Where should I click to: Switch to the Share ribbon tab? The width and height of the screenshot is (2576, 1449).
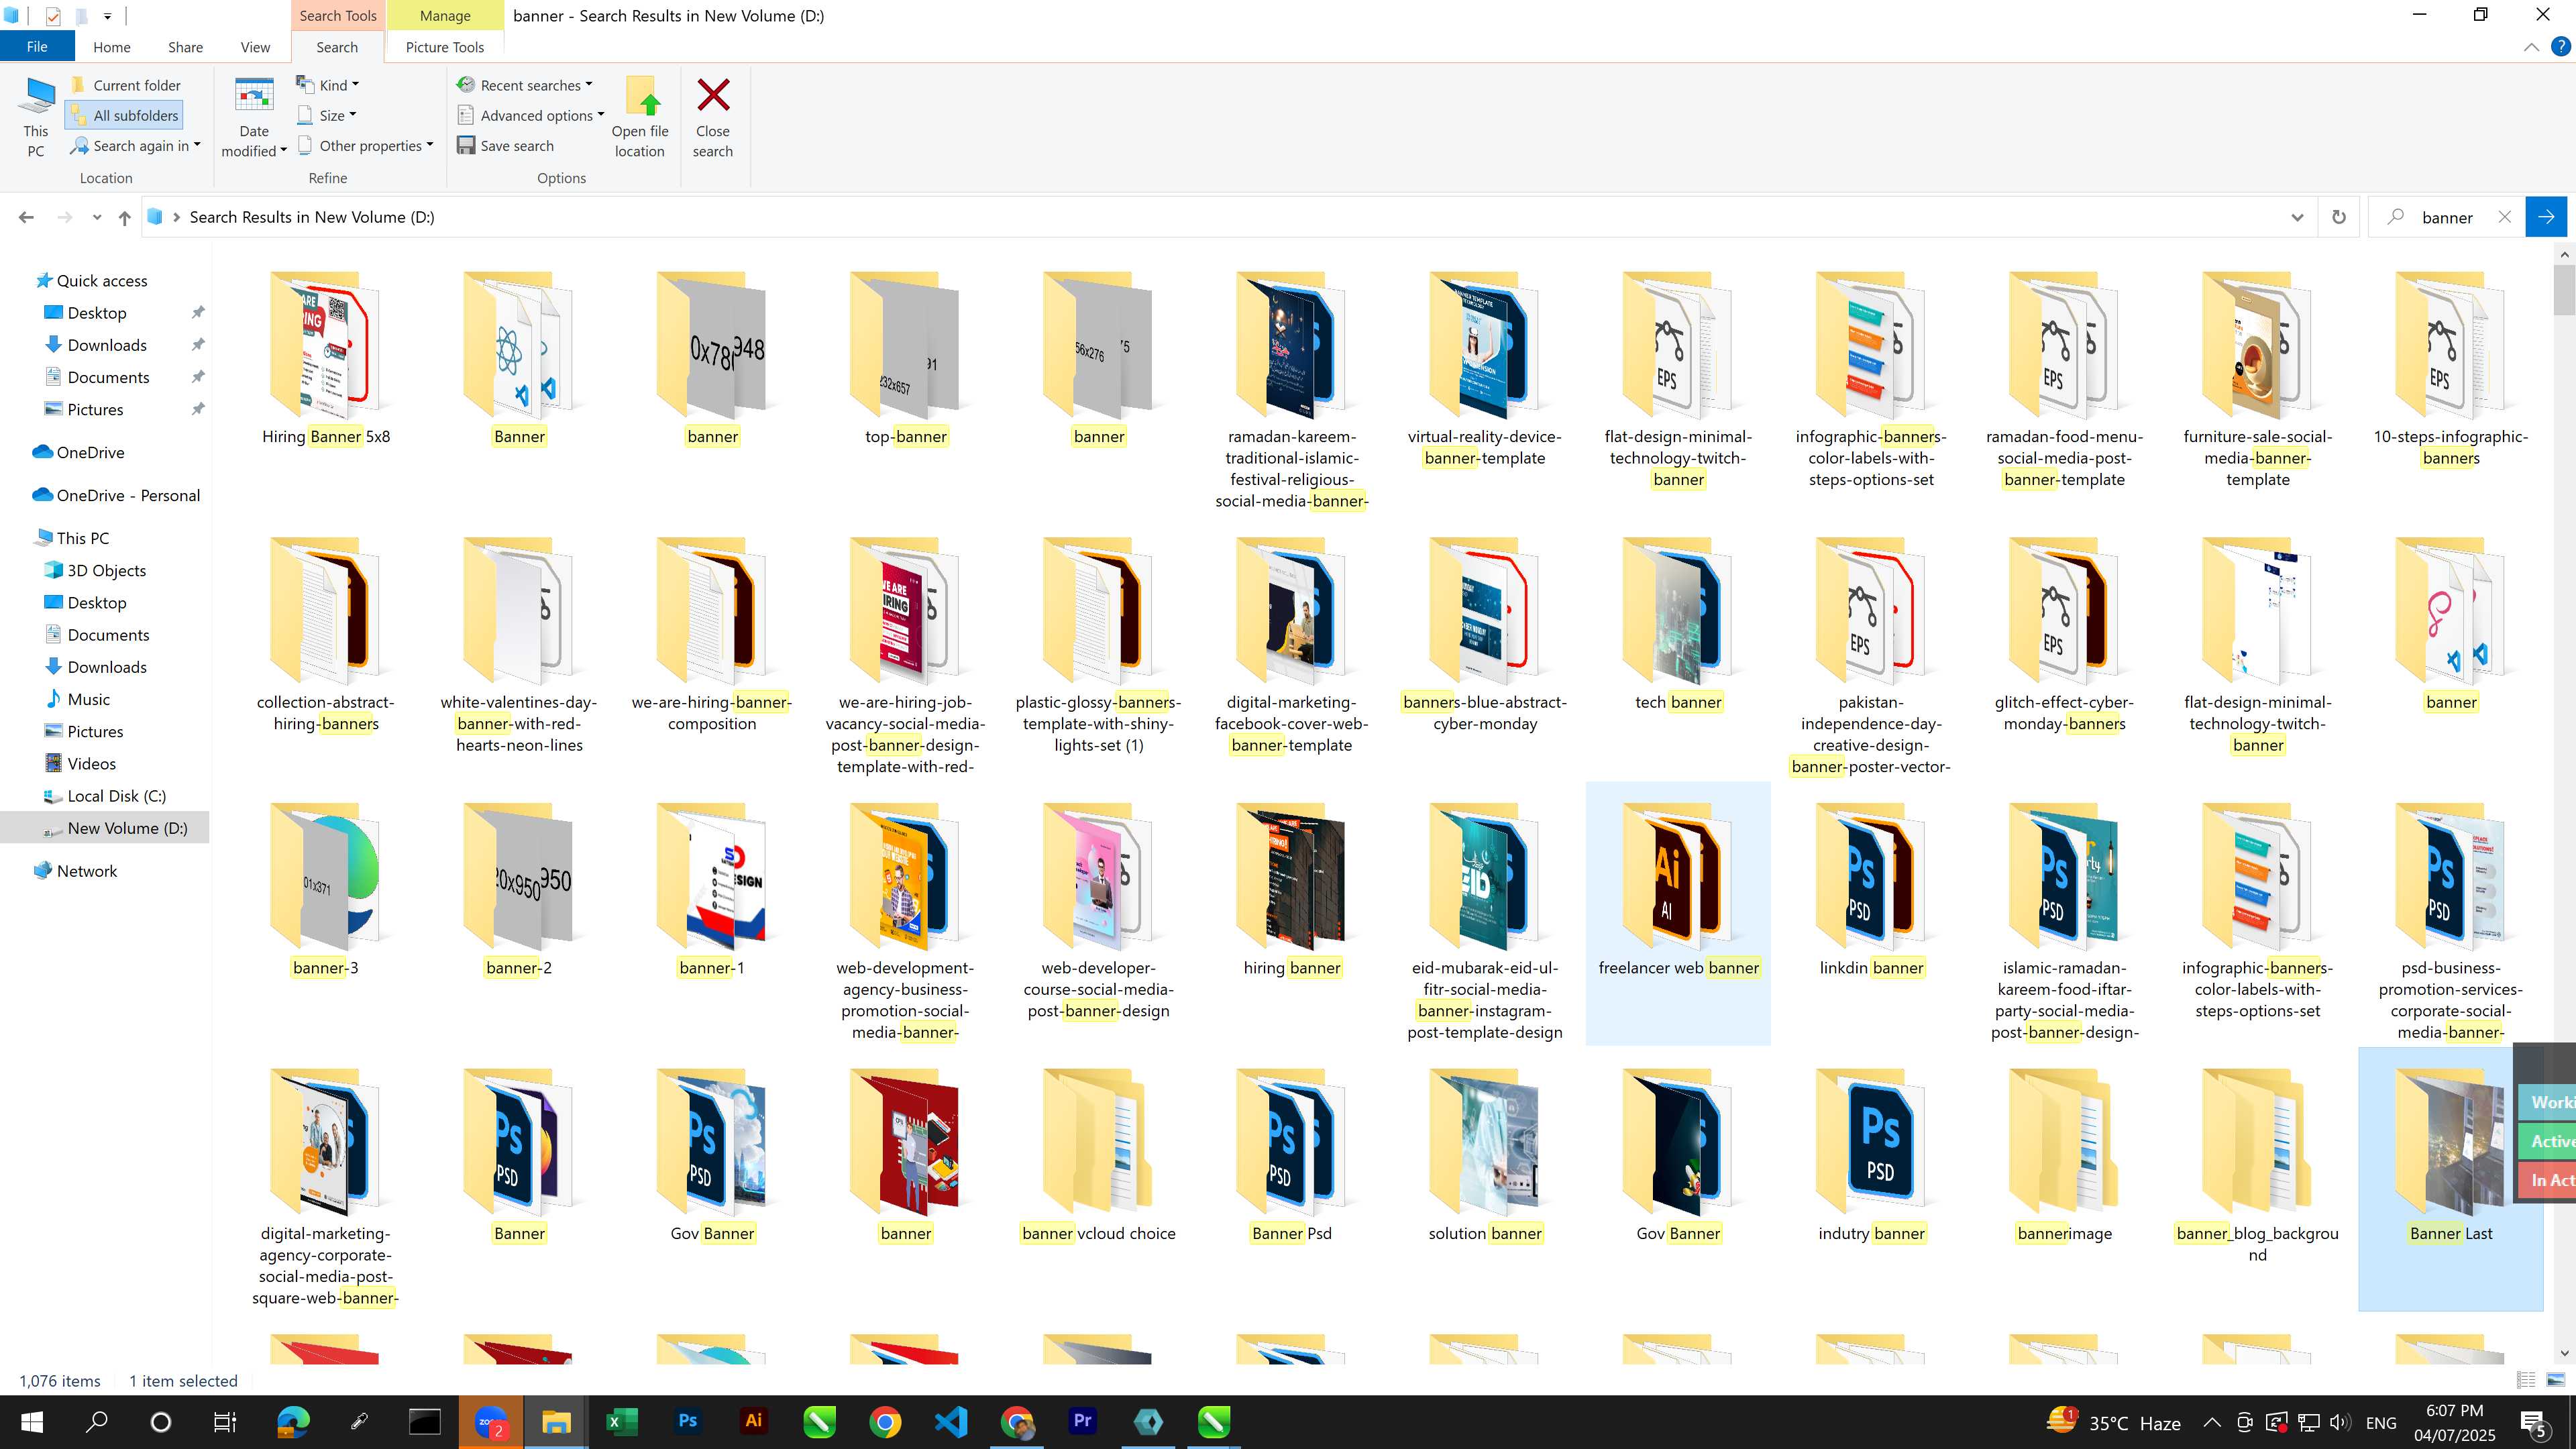185,47
